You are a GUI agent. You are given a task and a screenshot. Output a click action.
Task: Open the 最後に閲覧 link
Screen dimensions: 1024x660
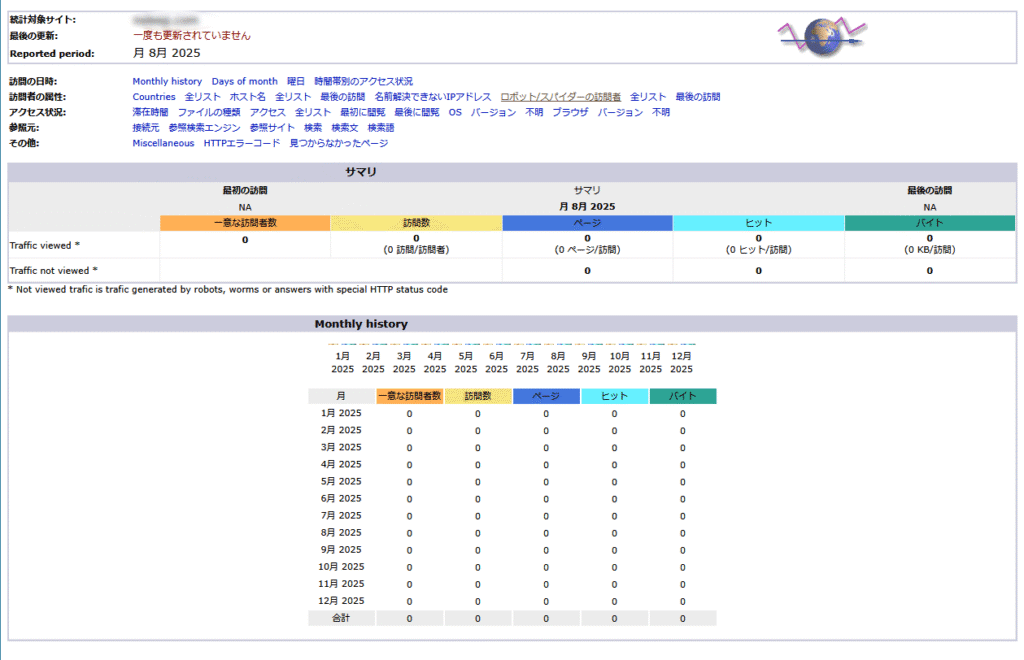coord(417,112)
